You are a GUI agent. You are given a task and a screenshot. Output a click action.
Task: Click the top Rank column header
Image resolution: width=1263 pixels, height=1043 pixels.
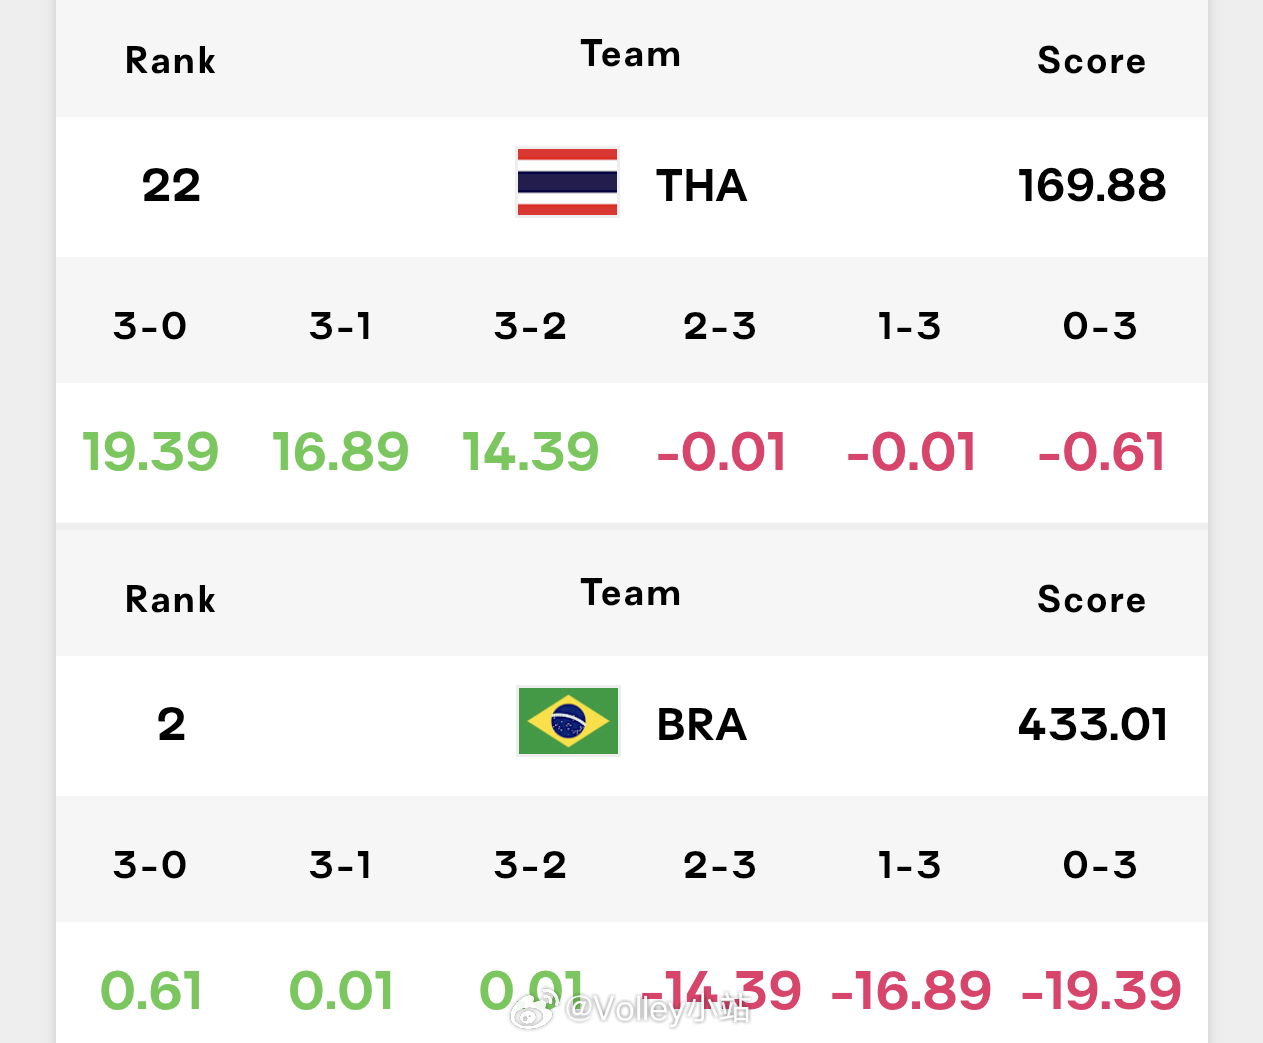pos(170,61)
